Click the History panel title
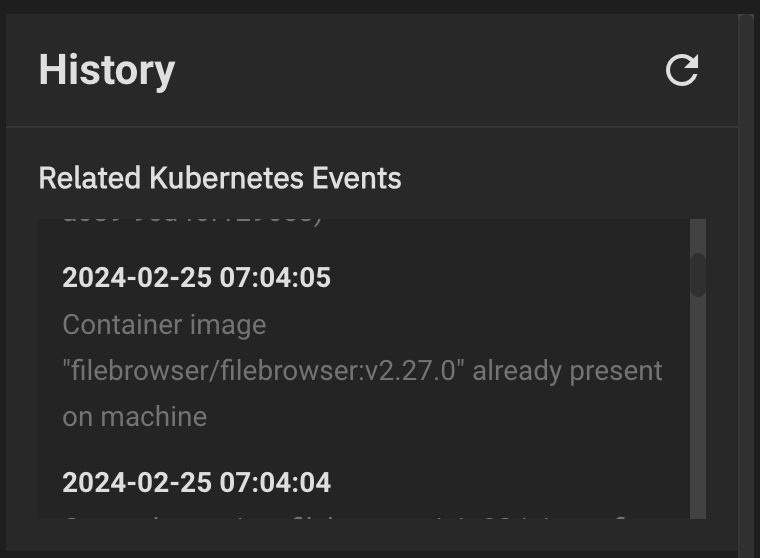 (x=106, y=70)
